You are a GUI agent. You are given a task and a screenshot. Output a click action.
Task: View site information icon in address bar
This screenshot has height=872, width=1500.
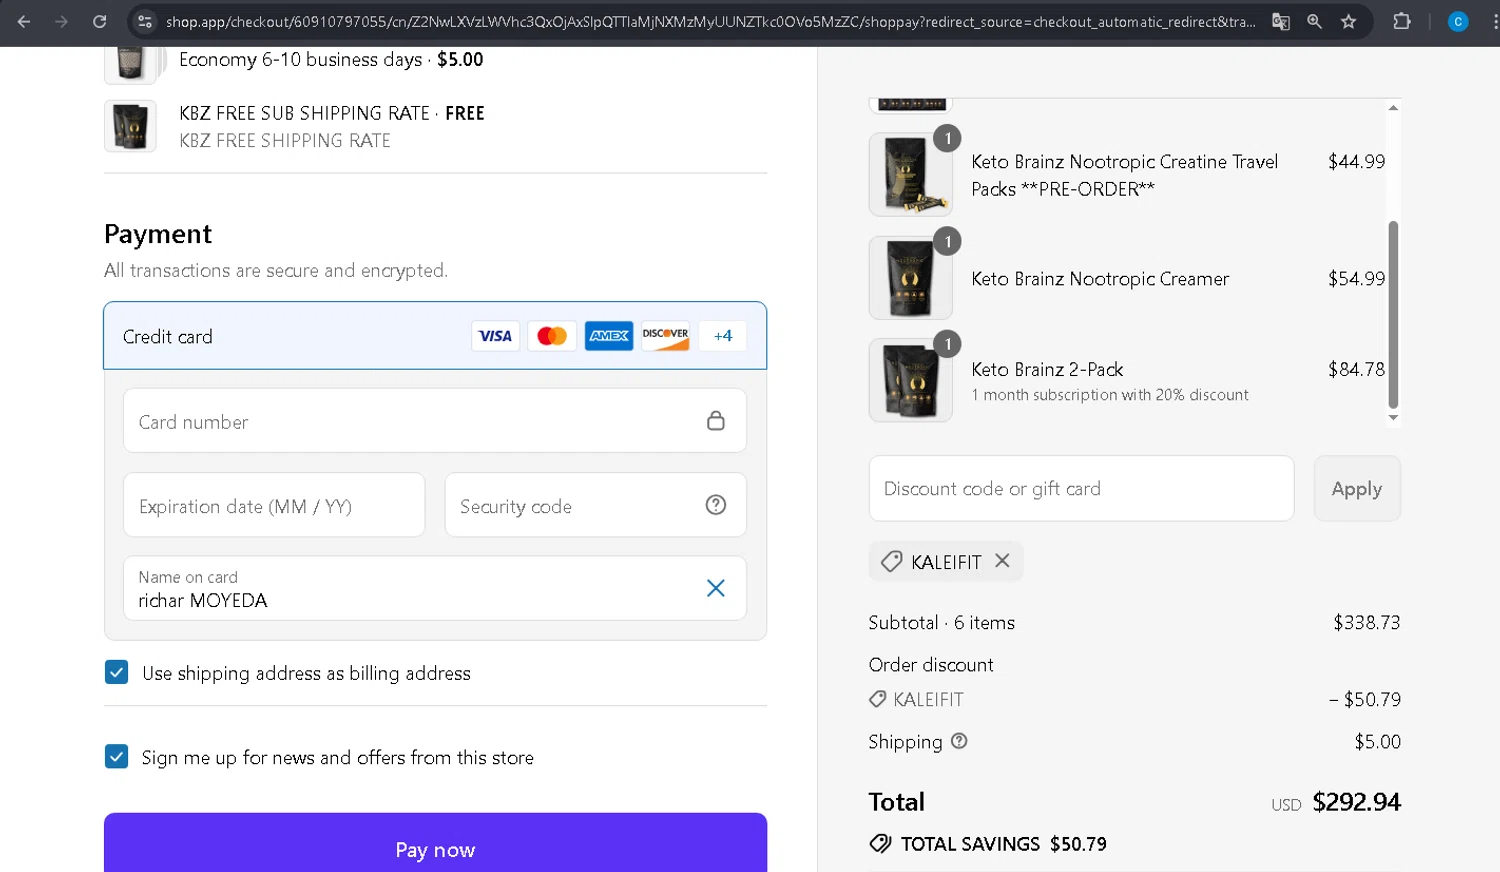pos(145,21)
